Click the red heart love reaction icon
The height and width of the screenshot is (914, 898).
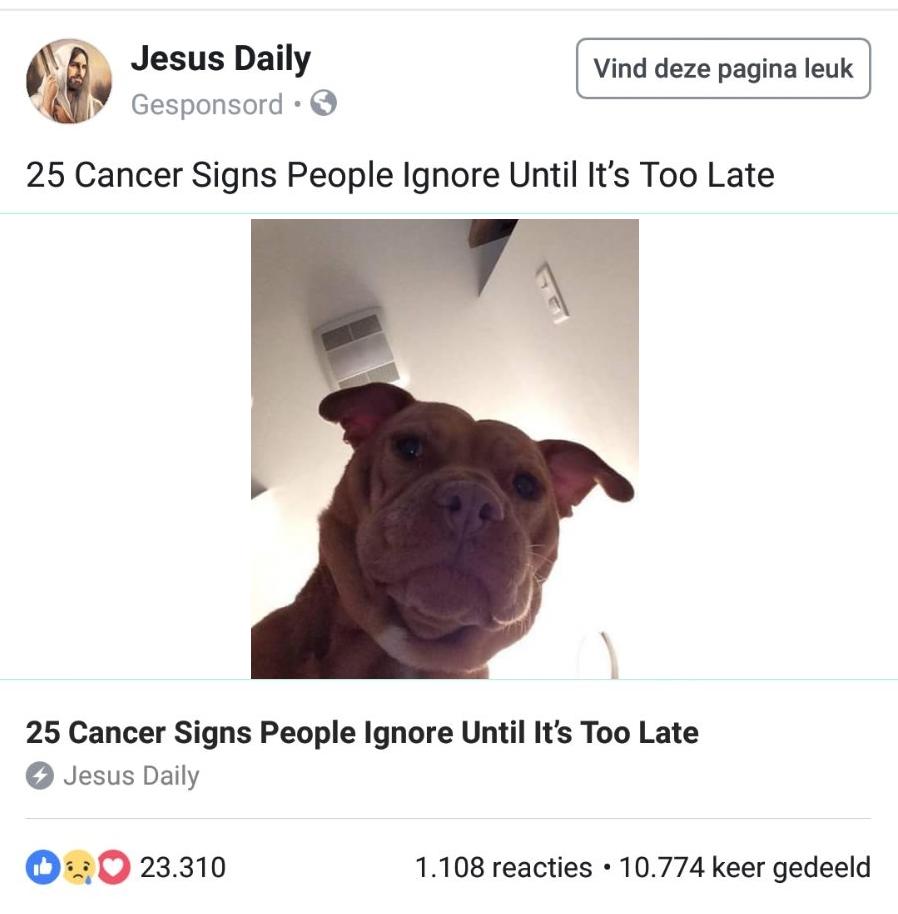click(114, 867)
